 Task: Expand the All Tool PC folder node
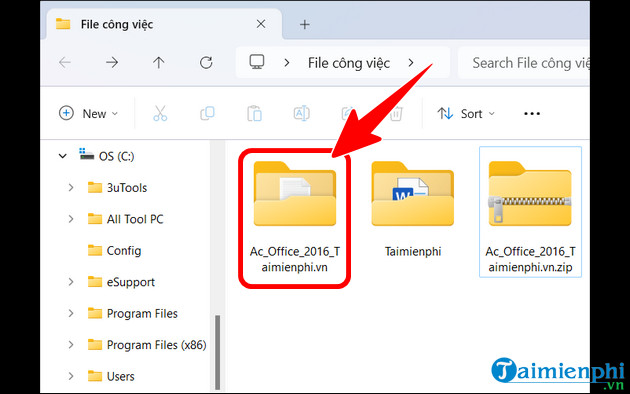[x=71, y=219]
